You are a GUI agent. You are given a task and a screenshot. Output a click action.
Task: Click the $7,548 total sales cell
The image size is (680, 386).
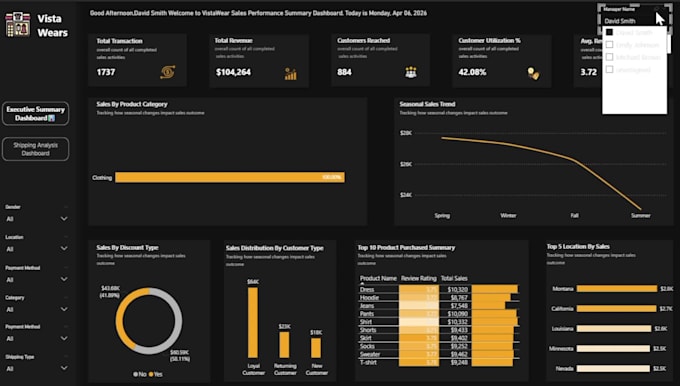point(459,306)
